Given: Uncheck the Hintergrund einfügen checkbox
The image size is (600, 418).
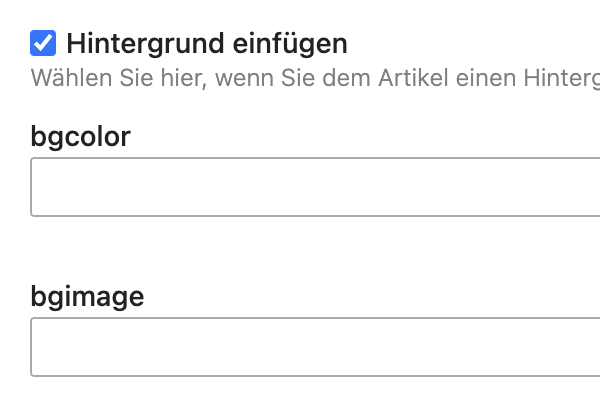Looking at the screenshot, I should 43,43.
